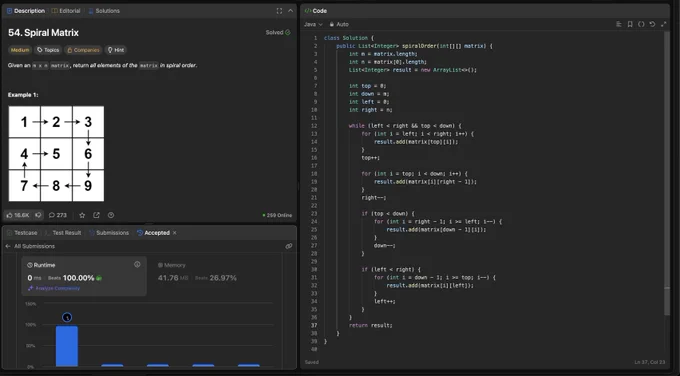This screenshot has width=680, height=376.
Task: Expand the Topics tag
Action: (x=48, y=50)
